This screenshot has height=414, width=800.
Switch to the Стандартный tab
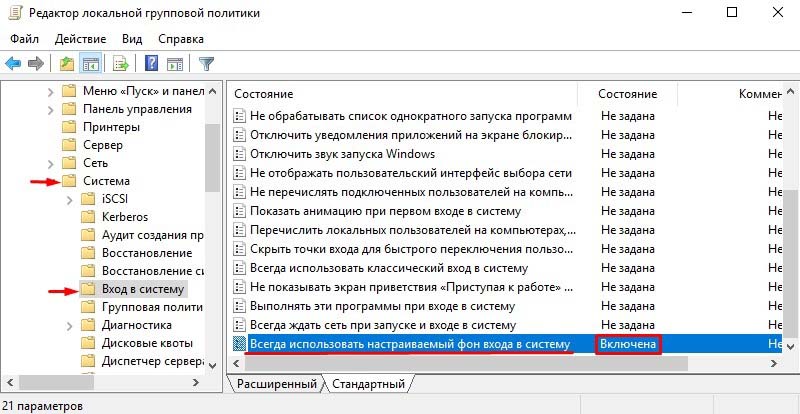click(x=367, y=384)
